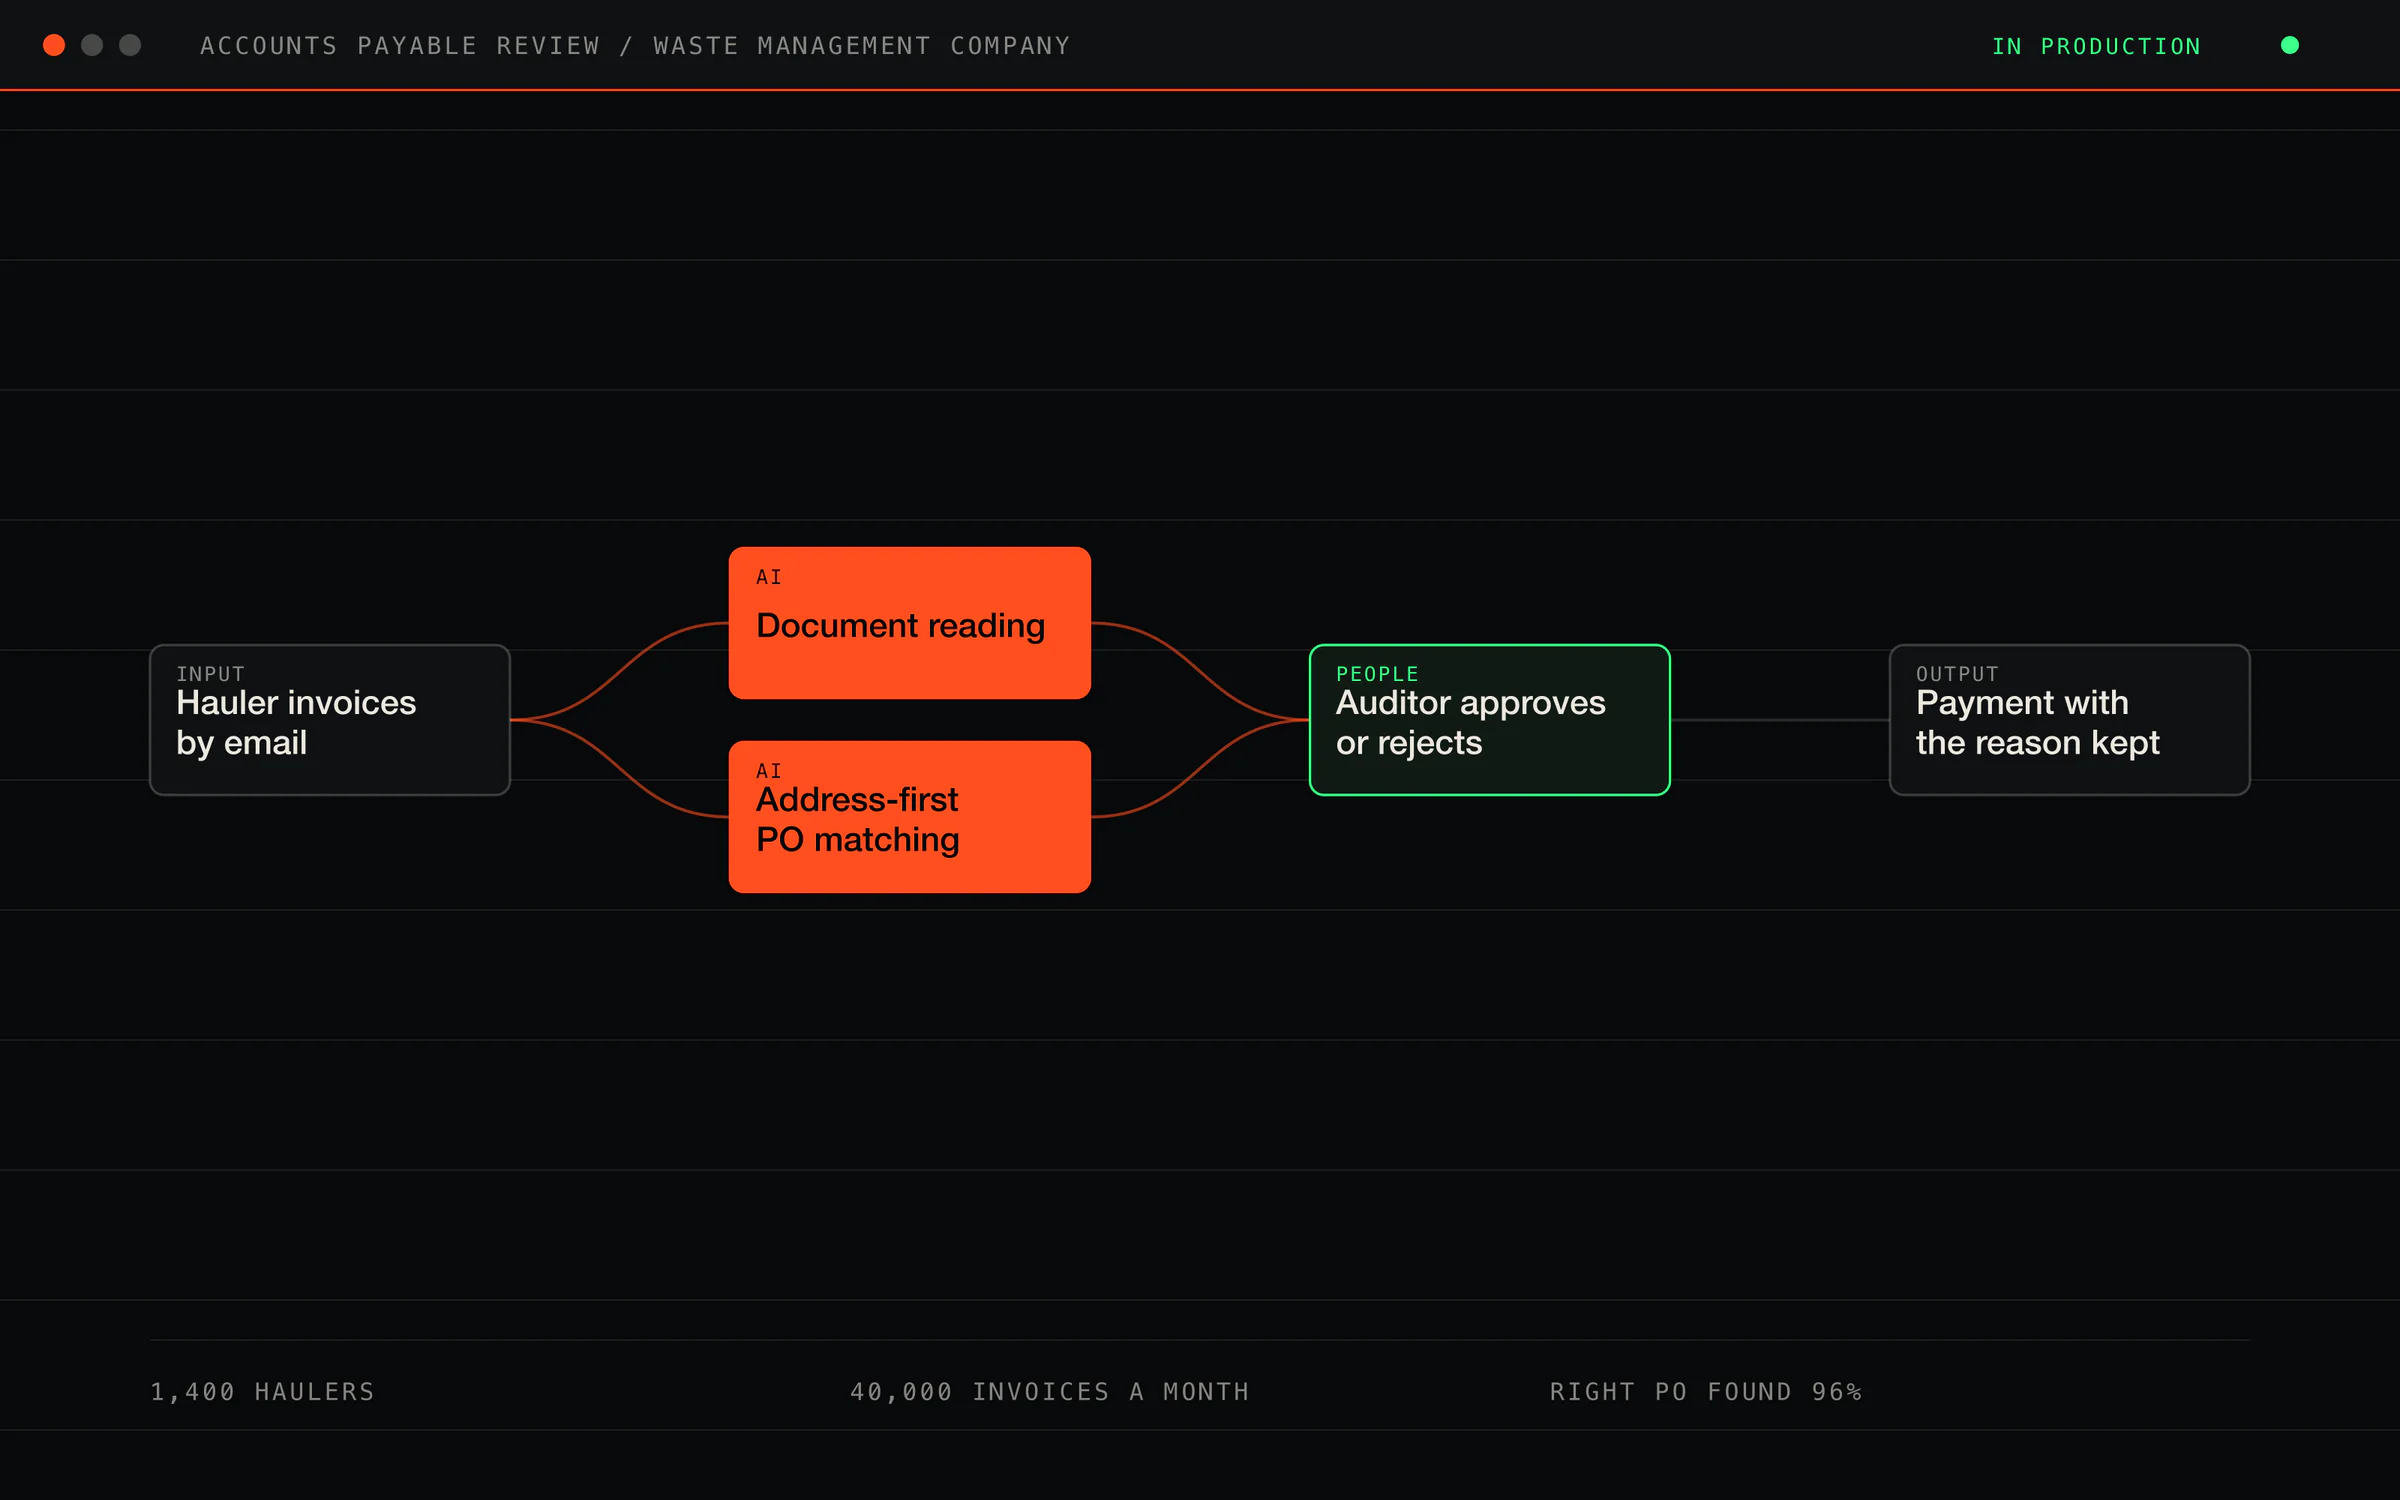2400x1500 pixels.
Task: Select the Address-first PO matching node
Action: 909,817
